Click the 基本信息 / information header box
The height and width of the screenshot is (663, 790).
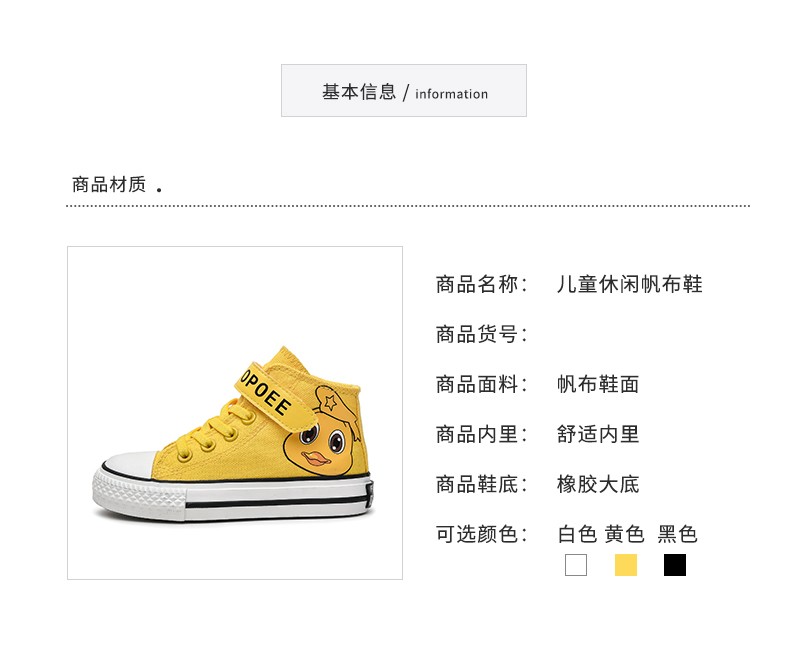coord(404,91)
